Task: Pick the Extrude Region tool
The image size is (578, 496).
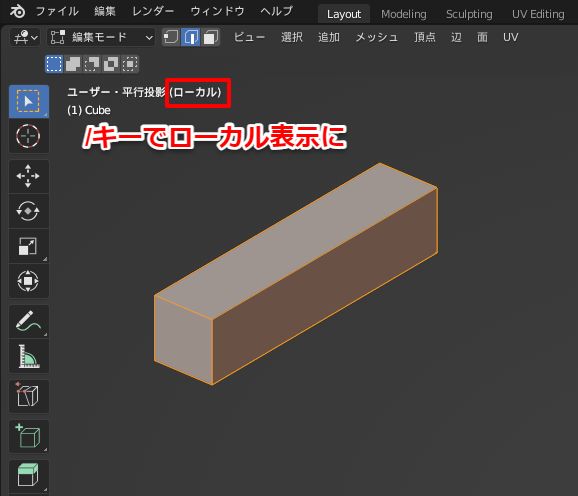Action: (29, 476)
